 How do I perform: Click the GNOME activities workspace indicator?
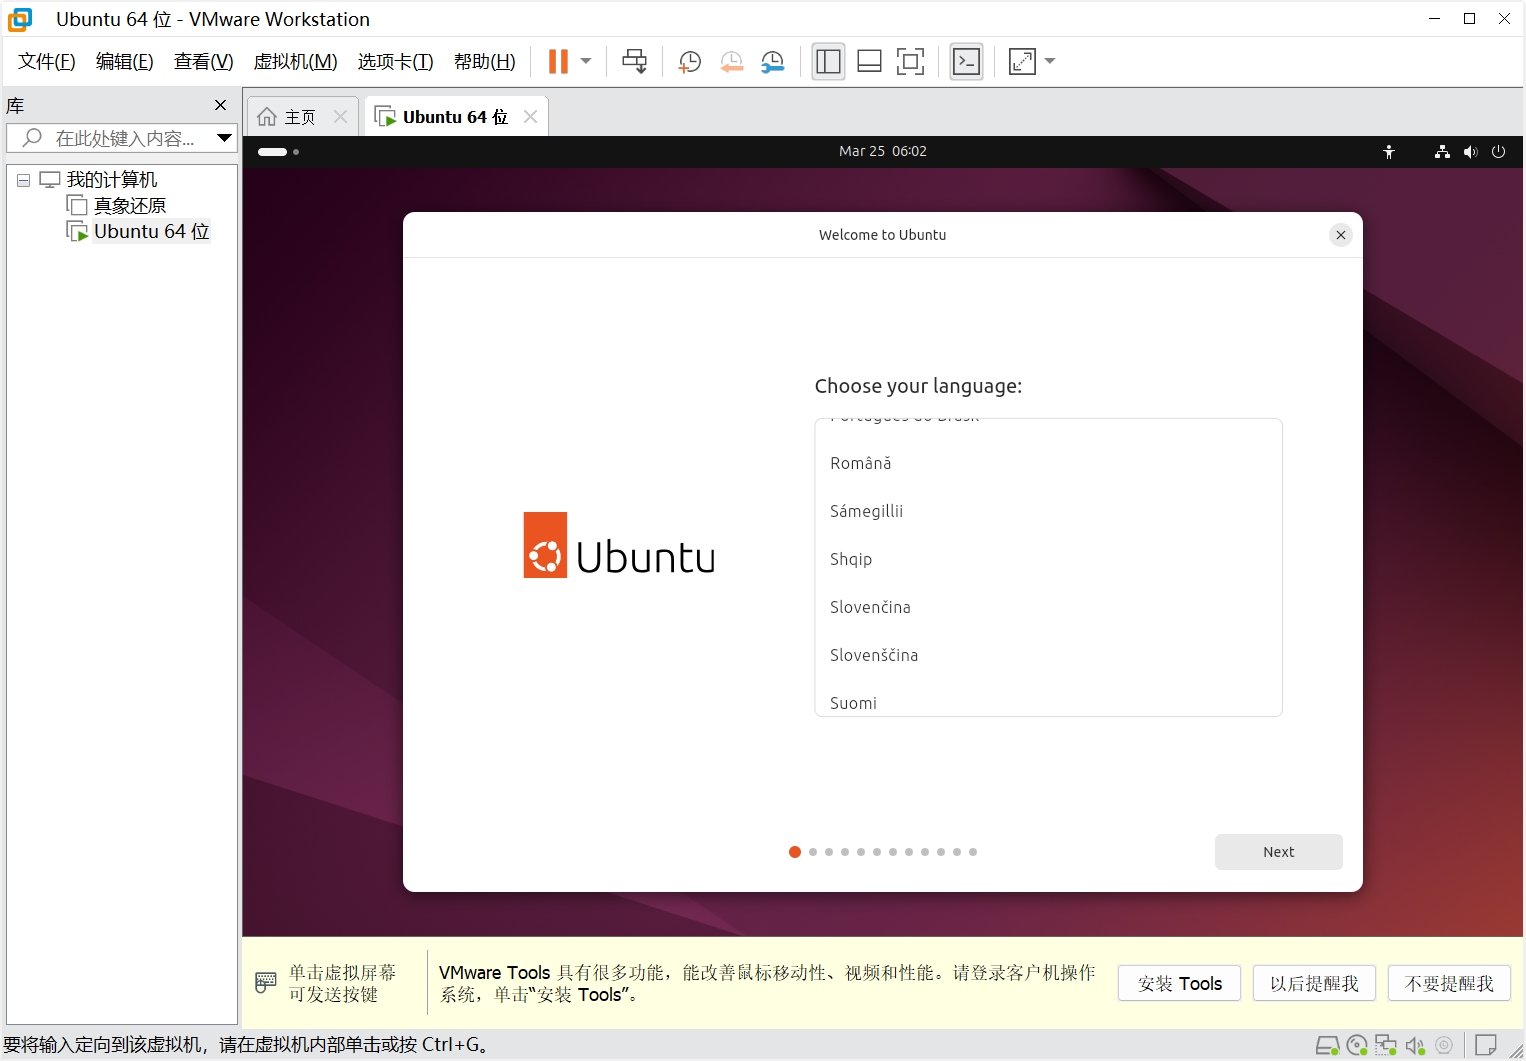tap(278, 152)
